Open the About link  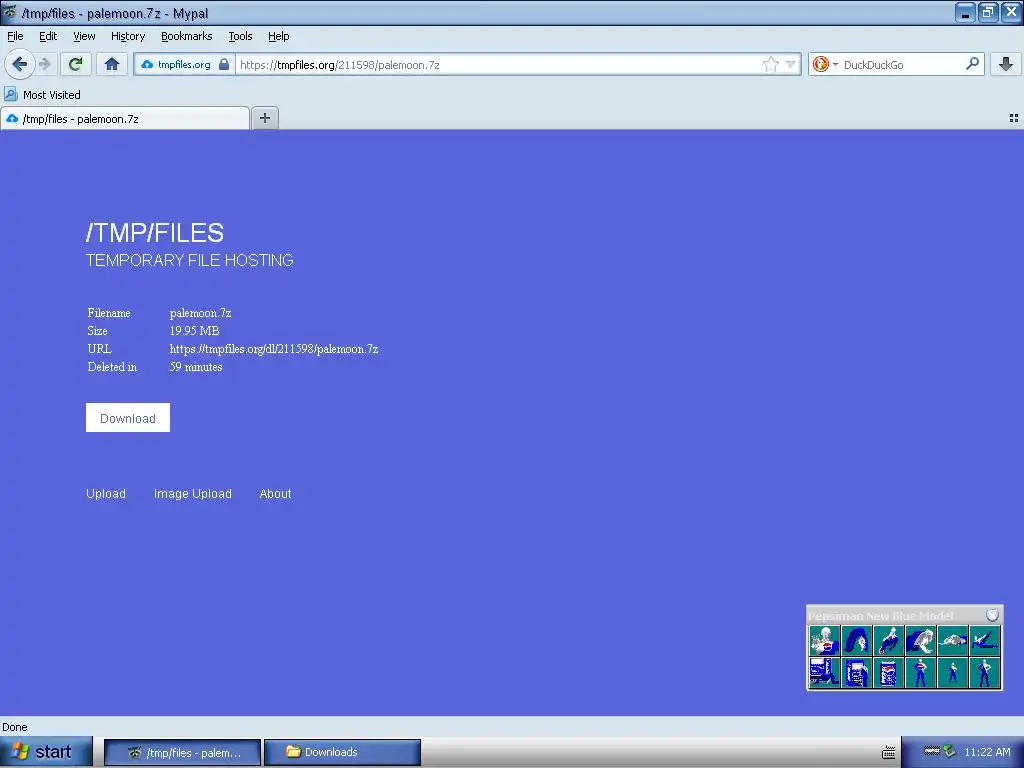[x=276, y=494]
